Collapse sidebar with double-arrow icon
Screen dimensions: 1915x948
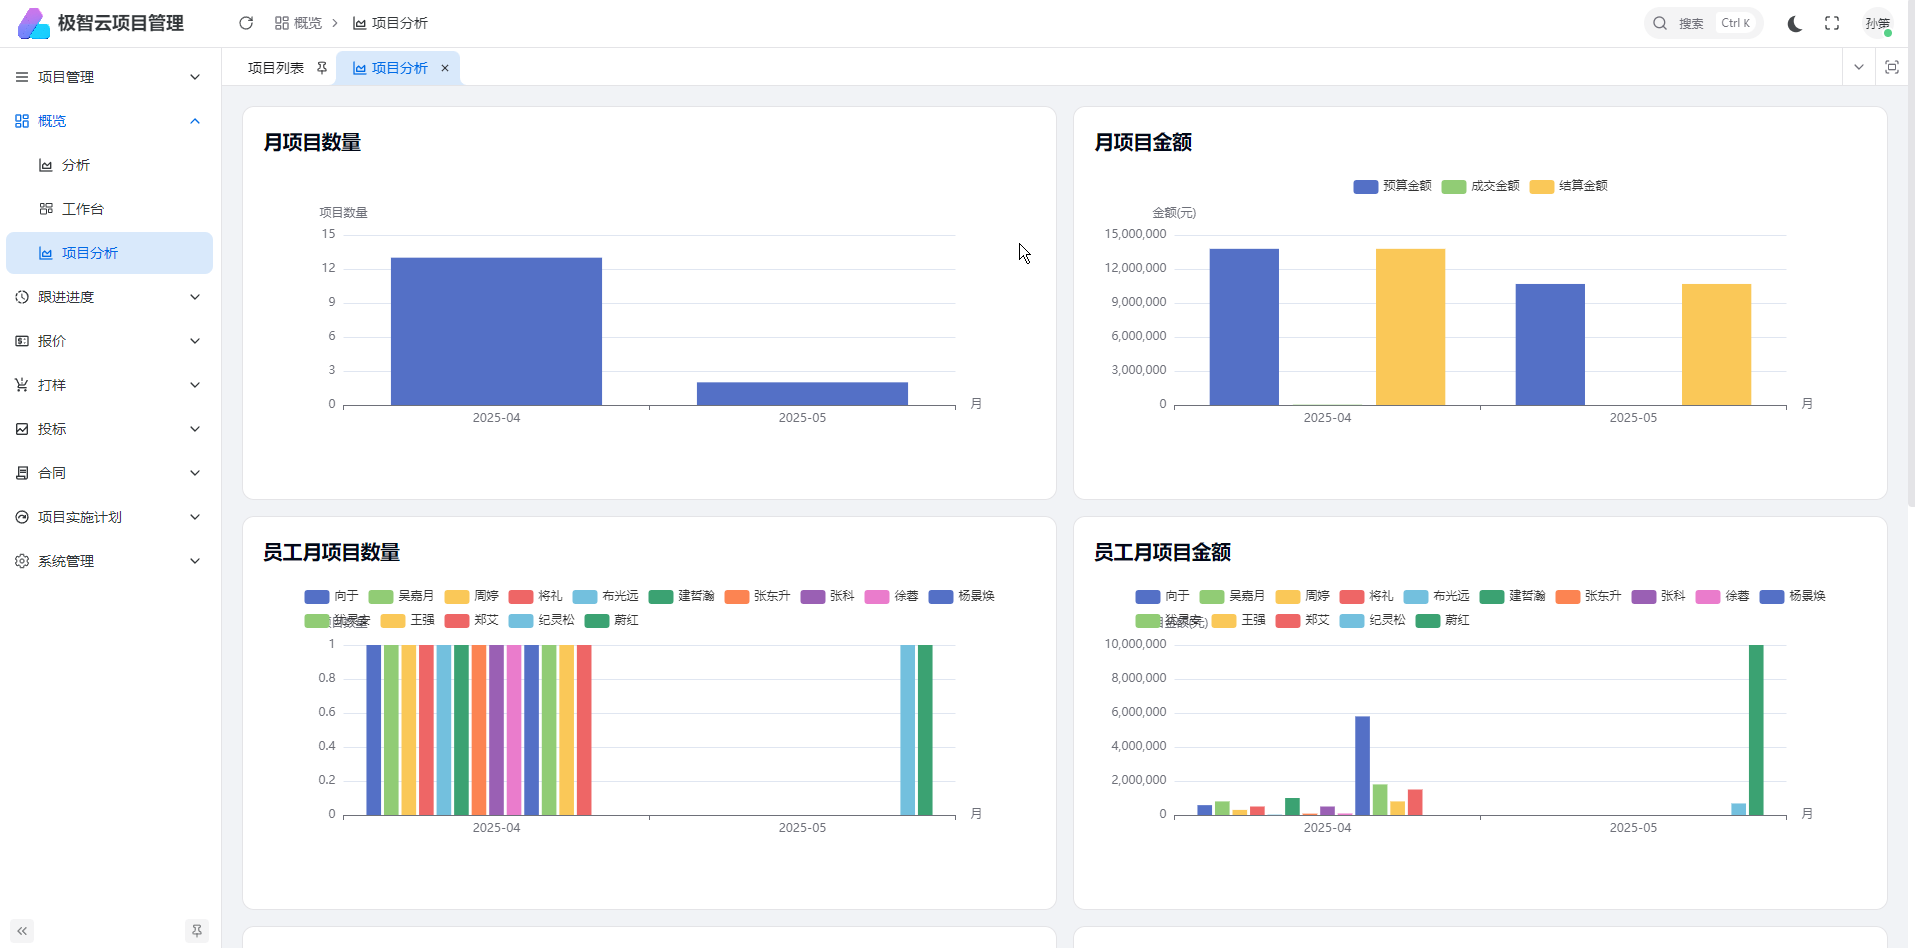point(22,931)
